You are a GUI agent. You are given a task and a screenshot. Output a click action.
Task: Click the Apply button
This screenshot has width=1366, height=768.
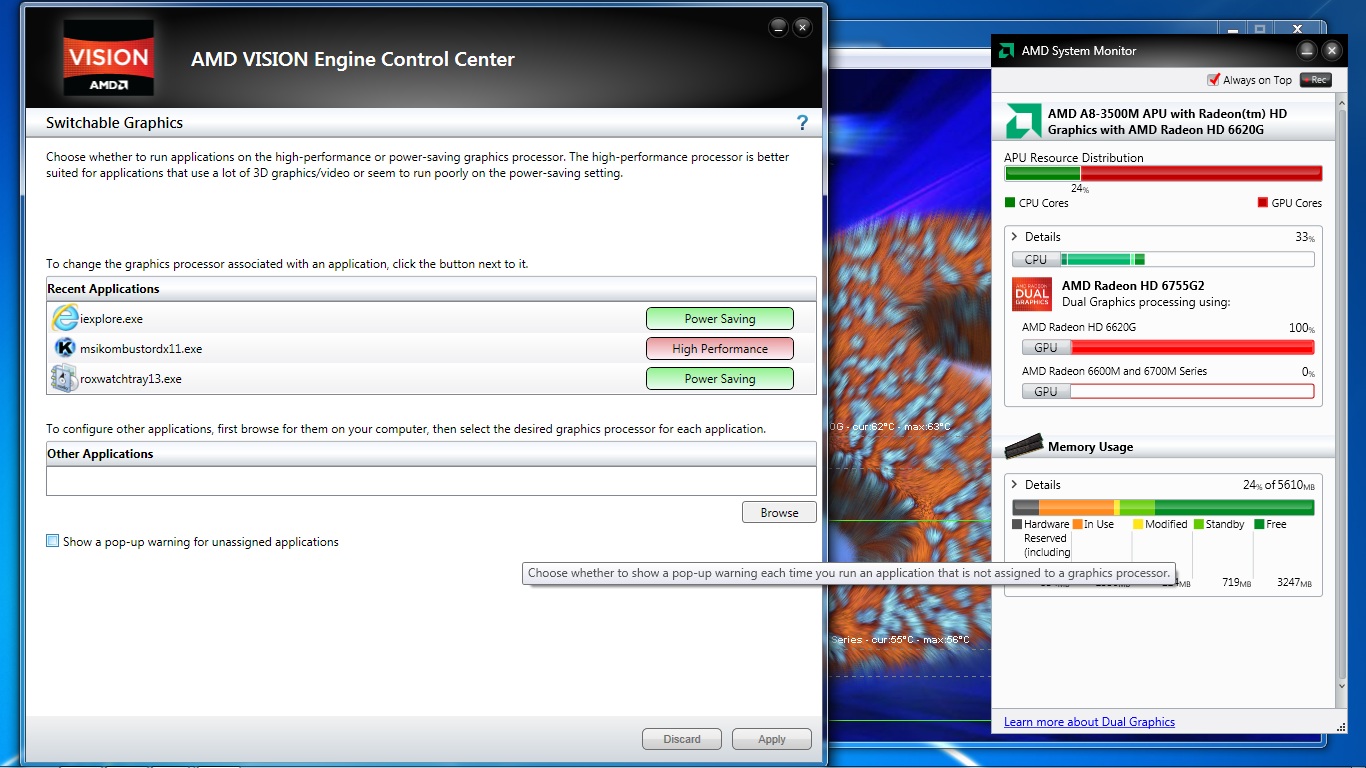click(772, 739)
